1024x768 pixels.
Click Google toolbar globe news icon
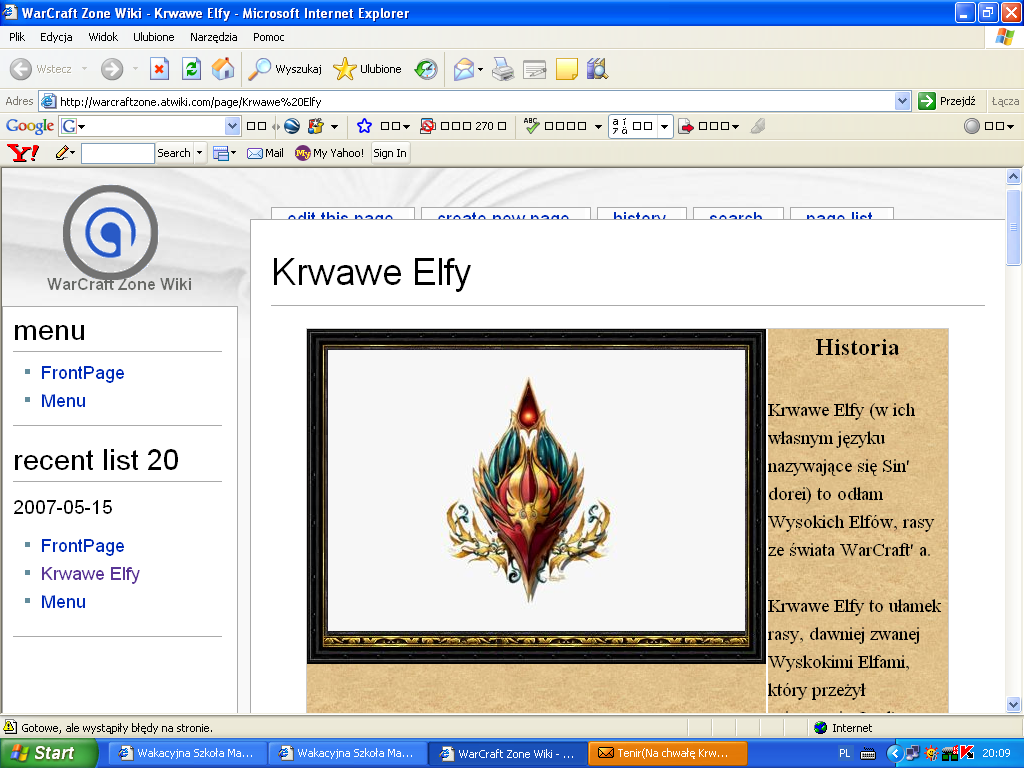point(292,126)
